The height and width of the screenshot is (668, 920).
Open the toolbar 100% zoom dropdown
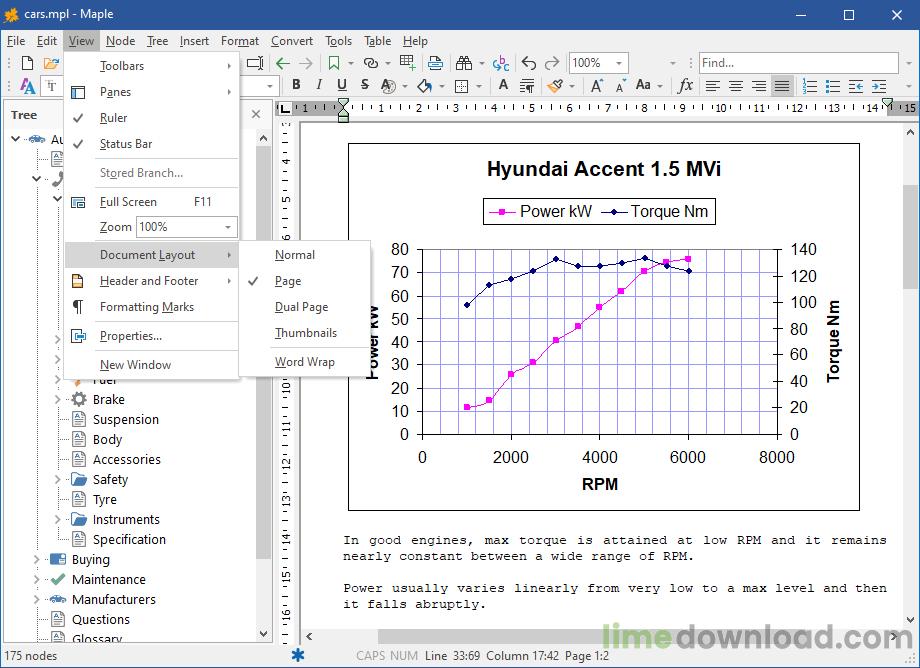619,63
